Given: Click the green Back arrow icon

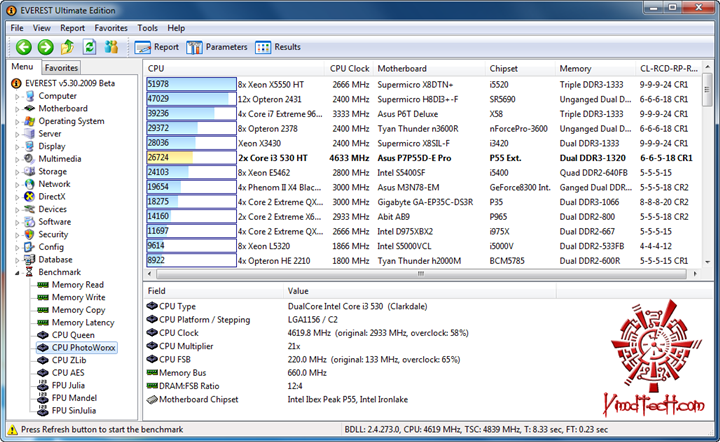Looking at the screenshot, I should point(23,47).
